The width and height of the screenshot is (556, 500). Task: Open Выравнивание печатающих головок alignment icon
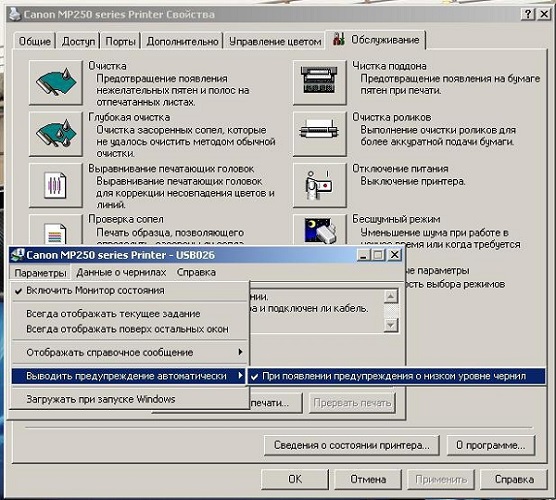pos(56,185)
